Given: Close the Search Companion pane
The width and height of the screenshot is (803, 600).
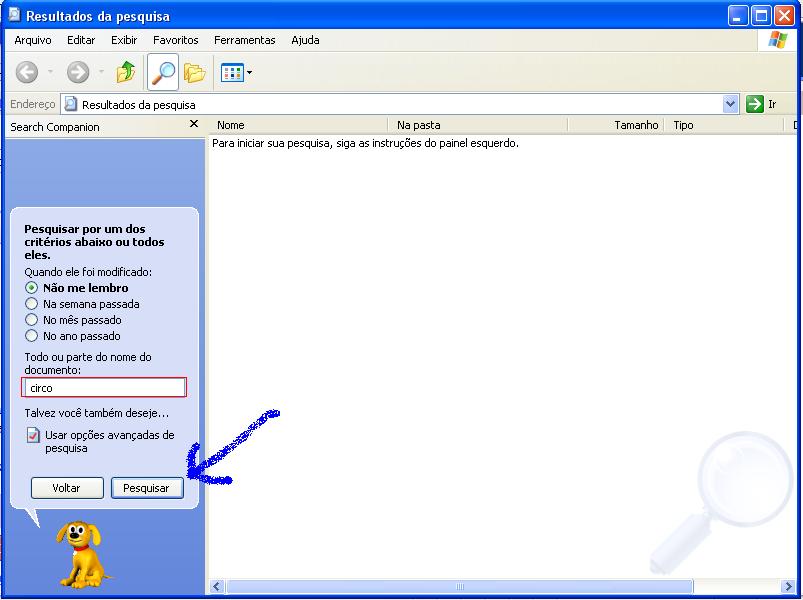Looking at the screenshot, I should [x=194, y=124].
